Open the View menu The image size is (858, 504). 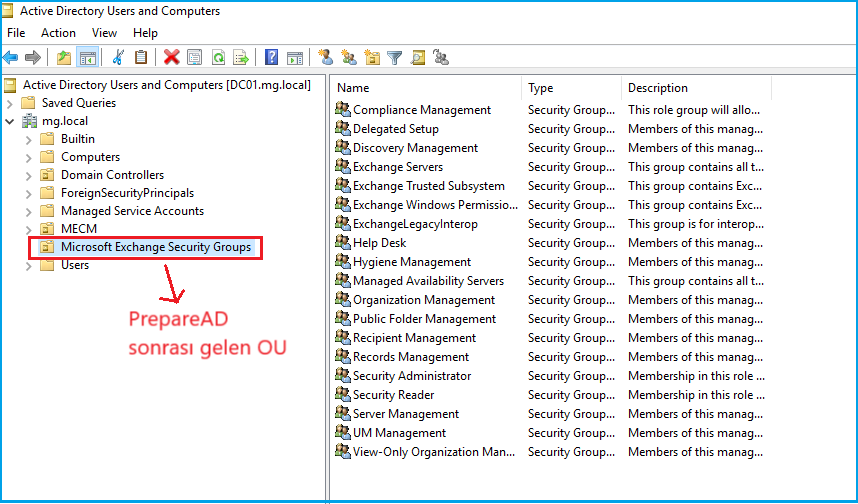104,33
